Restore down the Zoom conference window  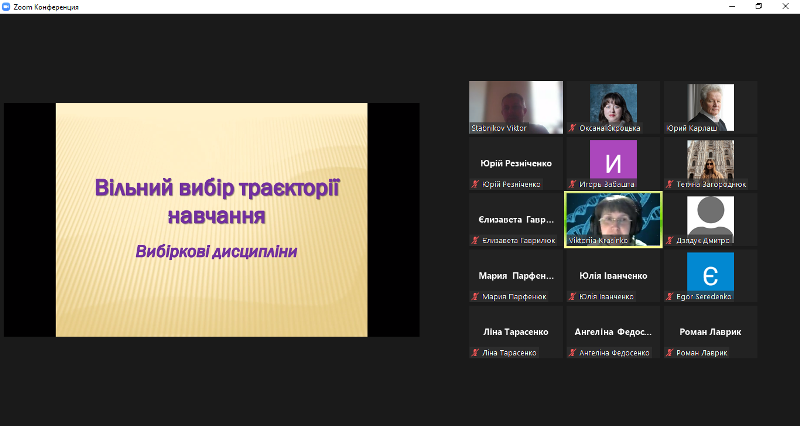pos(759,6)
